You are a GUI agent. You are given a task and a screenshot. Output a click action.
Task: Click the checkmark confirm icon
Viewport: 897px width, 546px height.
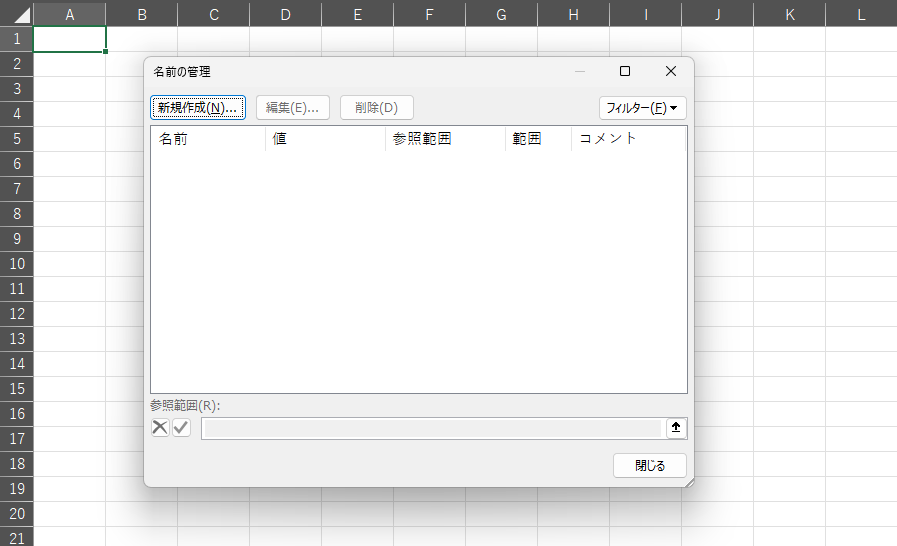(x=181, y=428)
